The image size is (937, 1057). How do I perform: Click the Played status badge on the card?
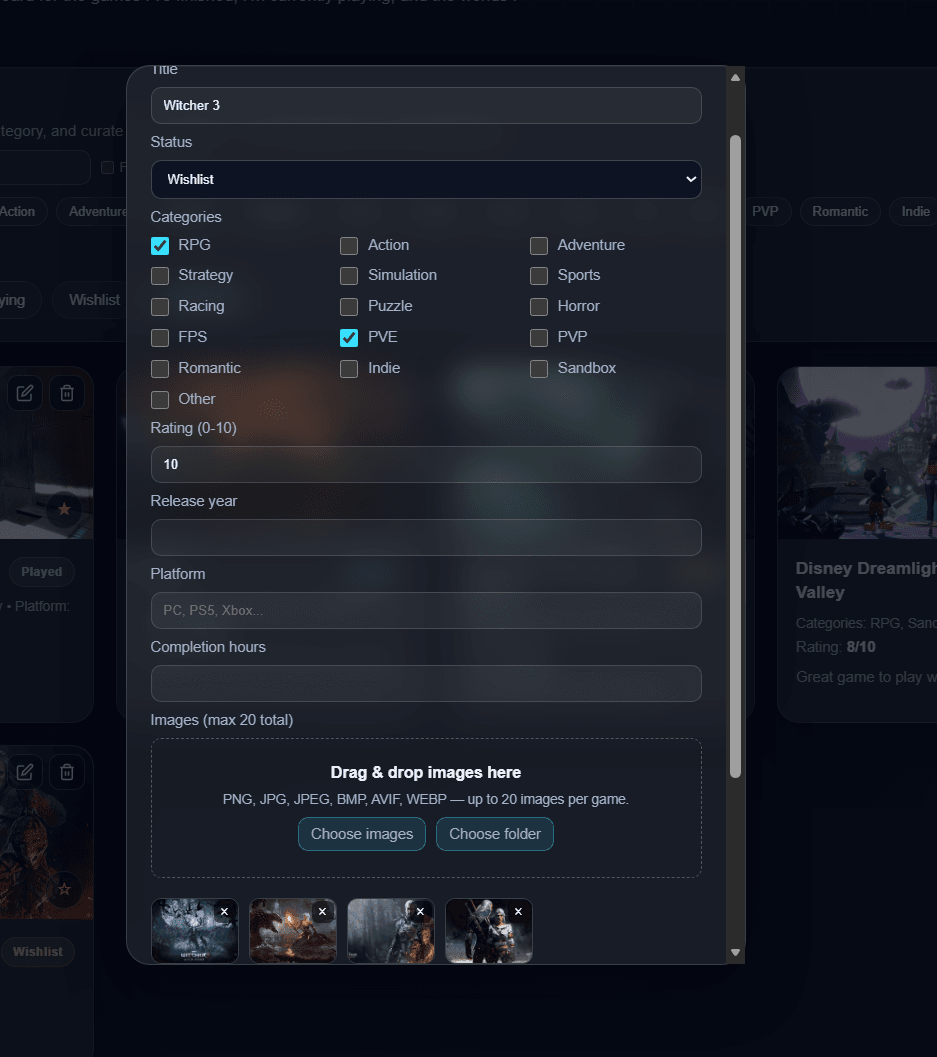pyautogui.click(x=42, y=572)
